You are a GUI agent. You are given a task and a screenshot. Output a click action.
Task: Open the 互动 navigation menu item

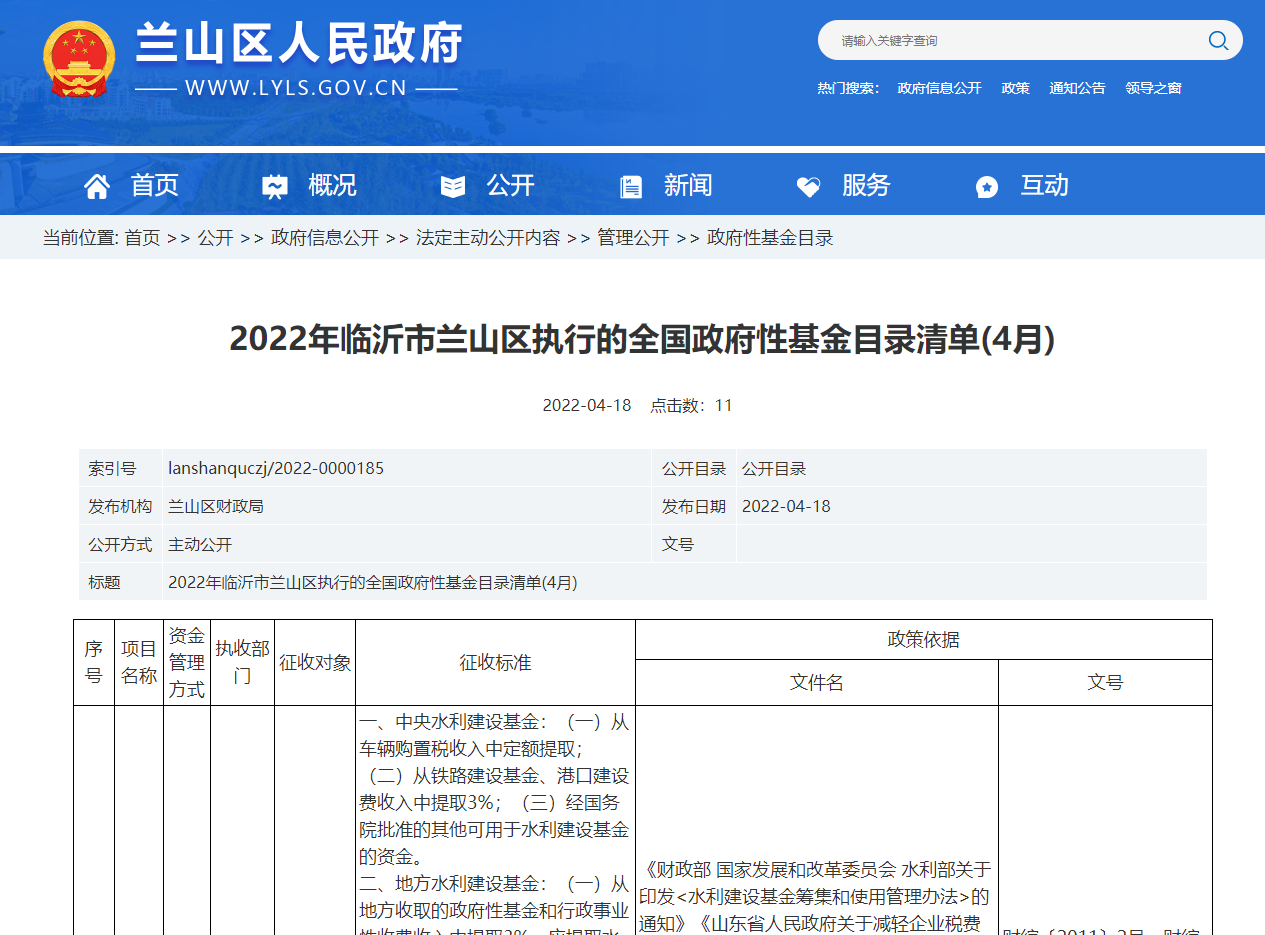pos(1044,185)
